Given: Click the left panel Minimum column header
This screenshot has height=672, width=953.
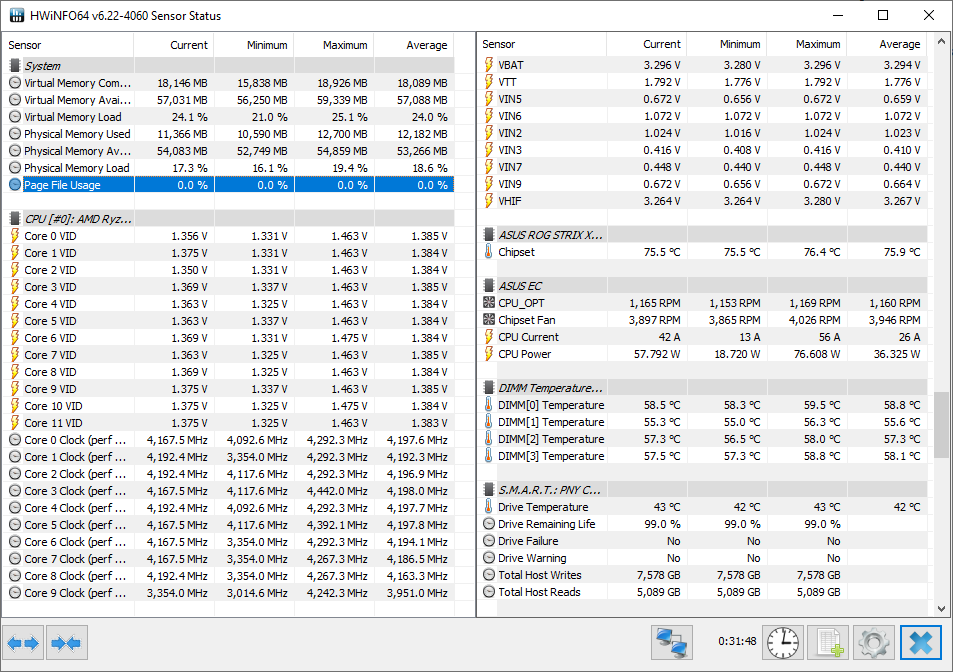Looking at the screenshot, I should coord(254,45).
